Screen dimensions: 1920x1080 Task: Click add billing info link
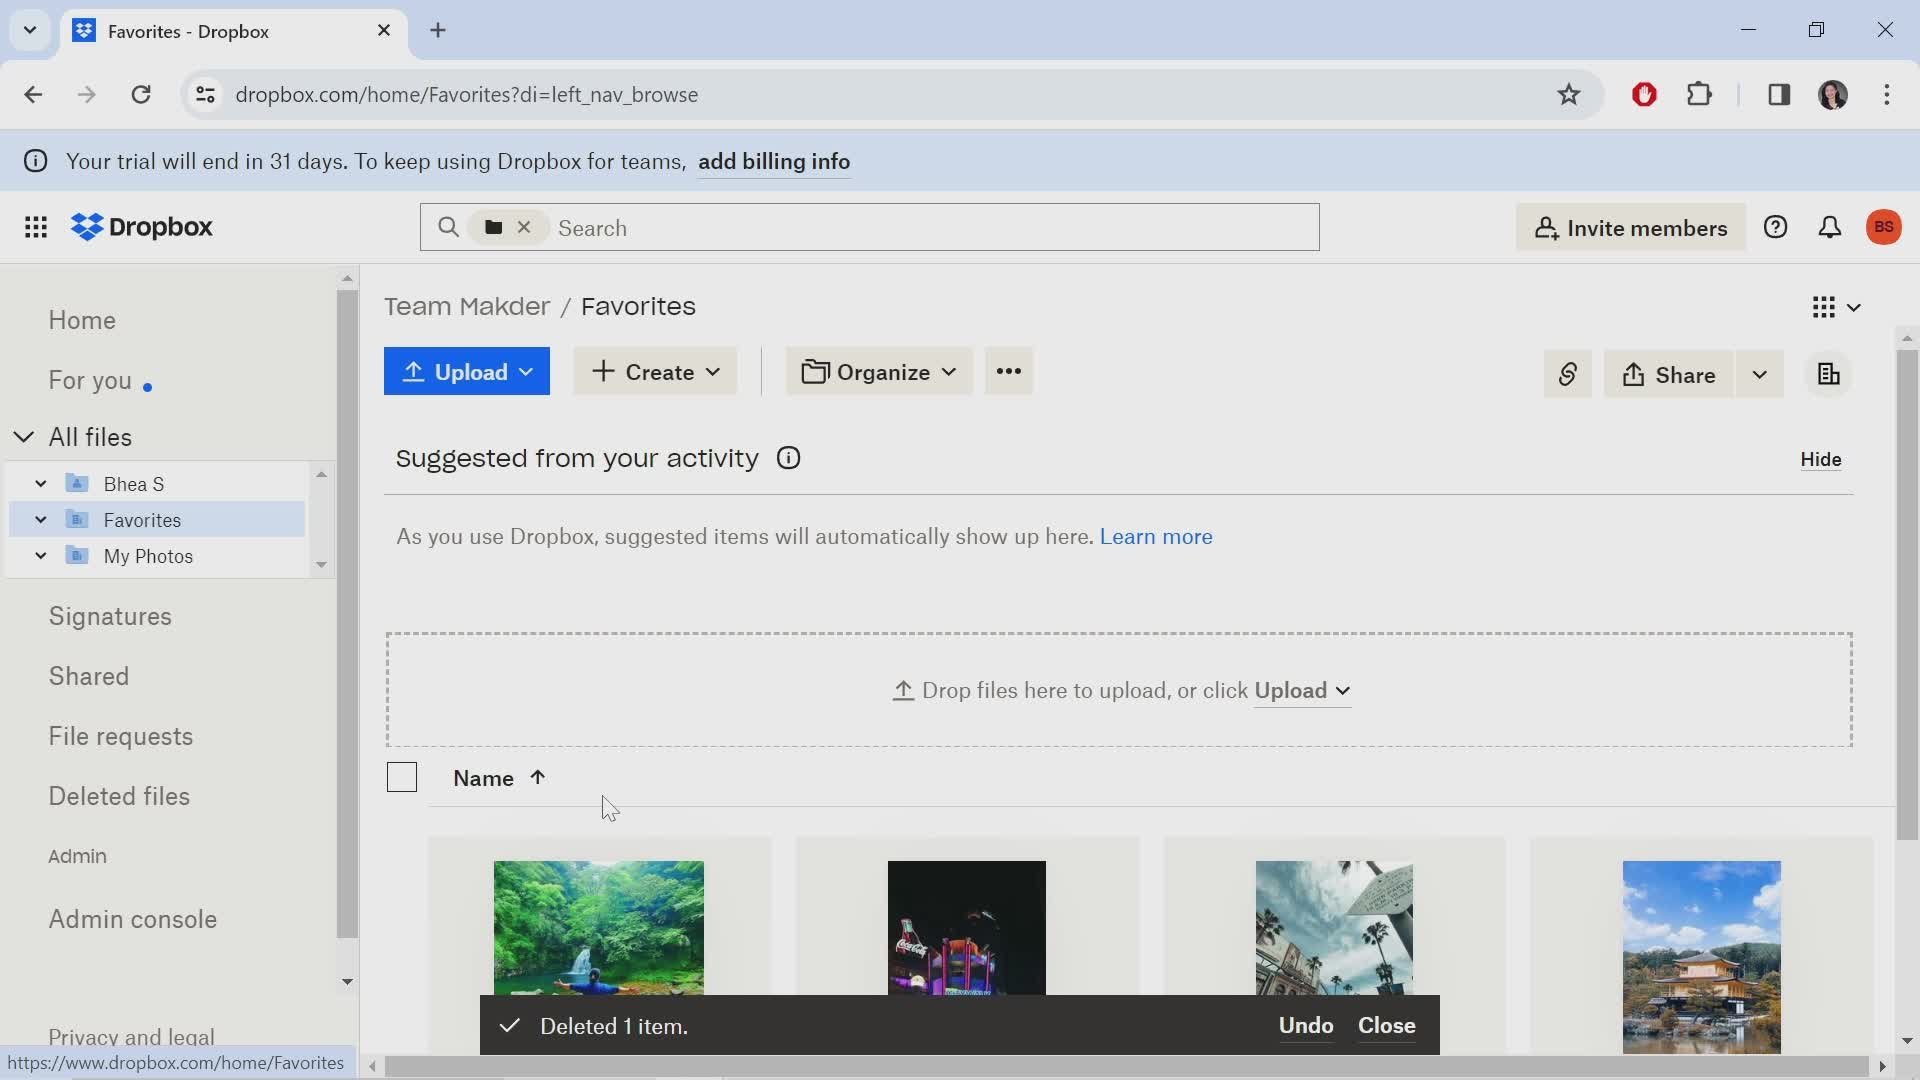click(x=774, y=162)
